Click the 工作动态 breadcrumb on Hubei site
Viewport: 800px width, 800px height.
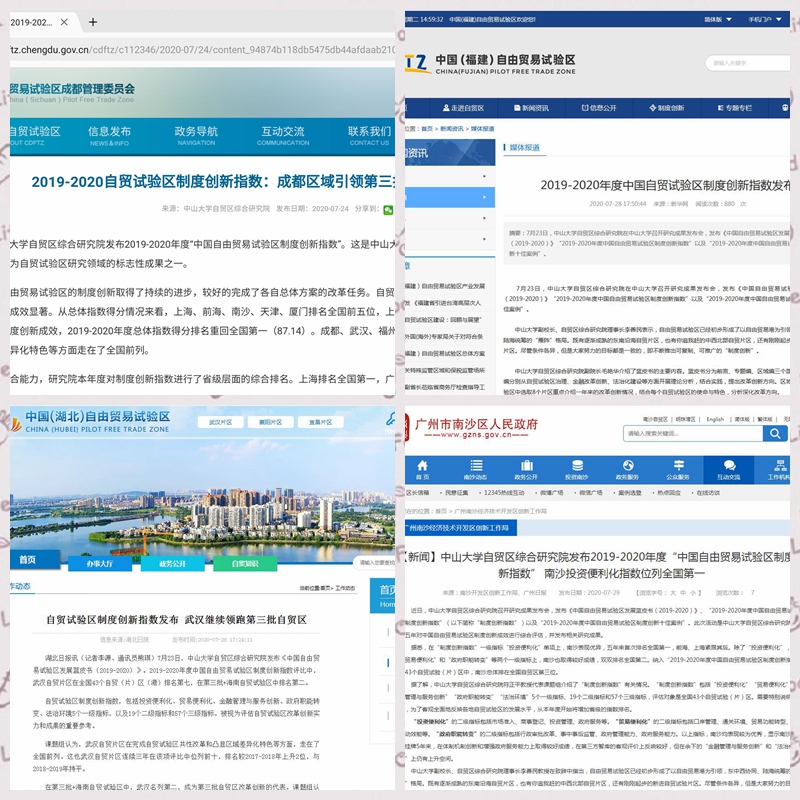345,588
